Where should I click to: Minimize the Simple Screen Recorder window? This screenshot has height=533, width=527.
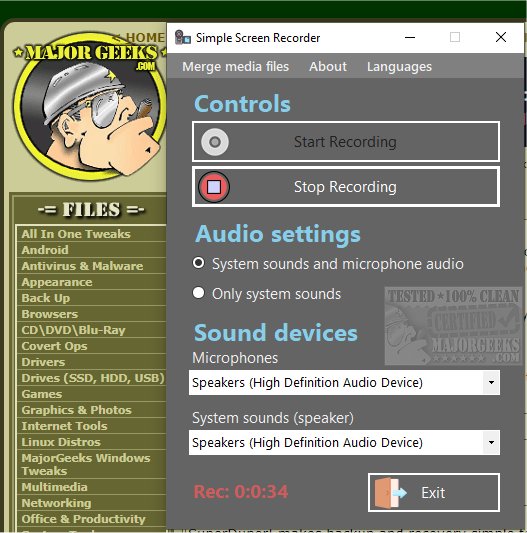coord(410,37)
